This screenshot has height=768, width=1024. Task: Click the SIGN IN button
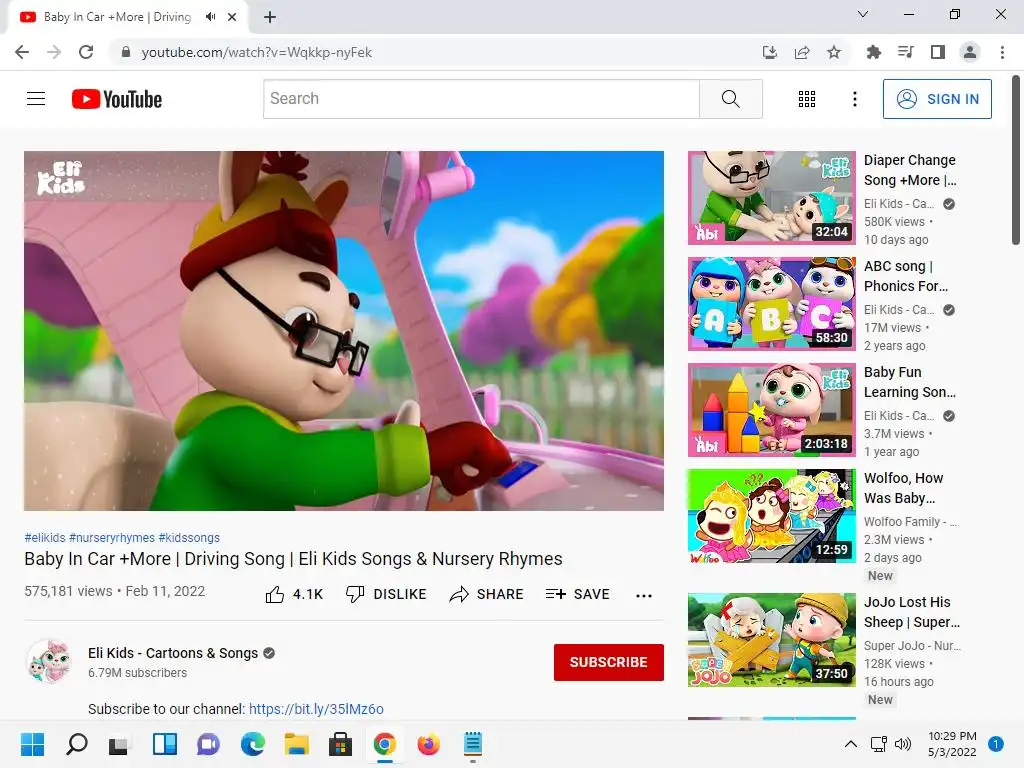point(937,99)
